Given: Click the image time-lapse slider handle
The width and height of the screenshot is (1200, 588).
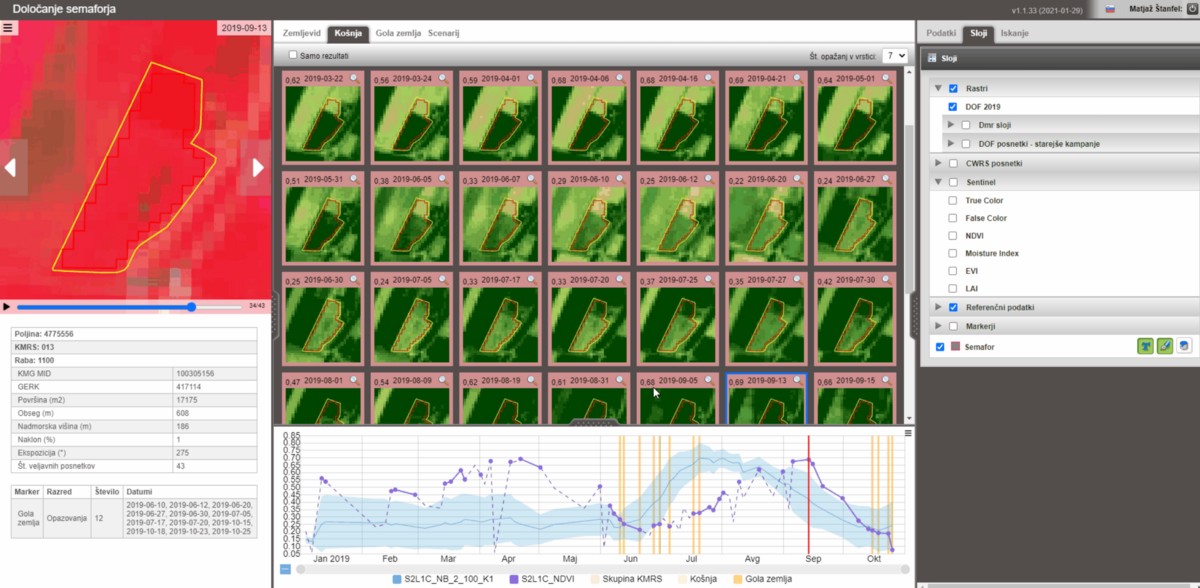Looking at the screenshot, I should 191,307.
